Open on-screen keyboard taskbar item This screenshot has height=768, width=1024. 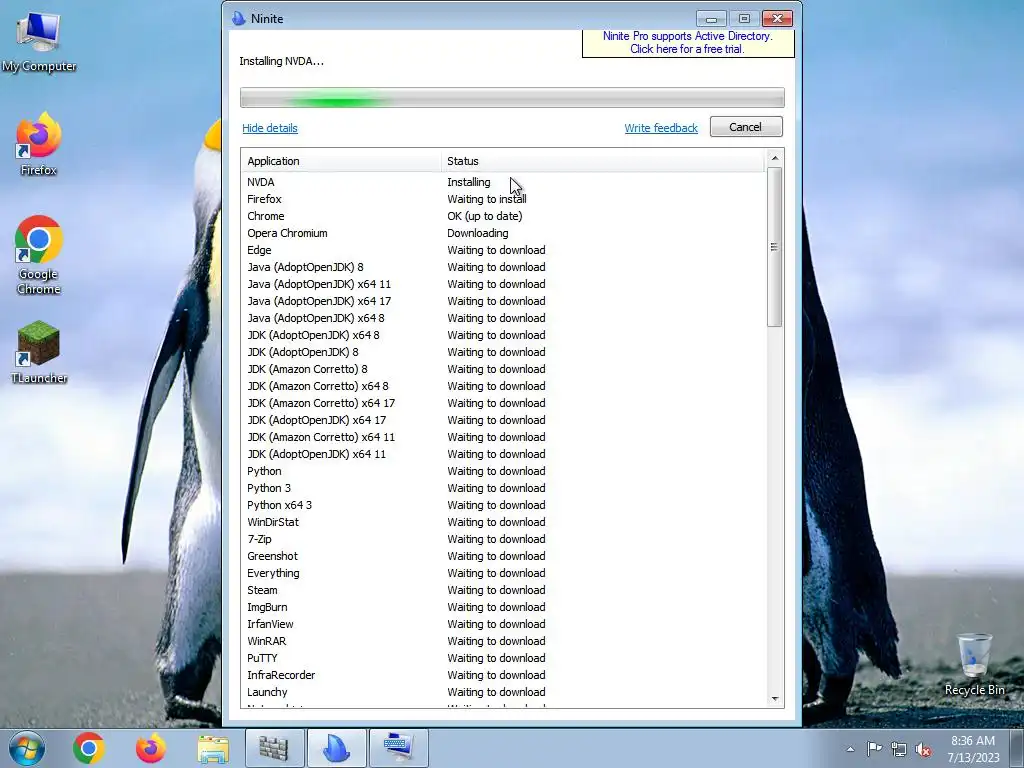click(399, 748)
